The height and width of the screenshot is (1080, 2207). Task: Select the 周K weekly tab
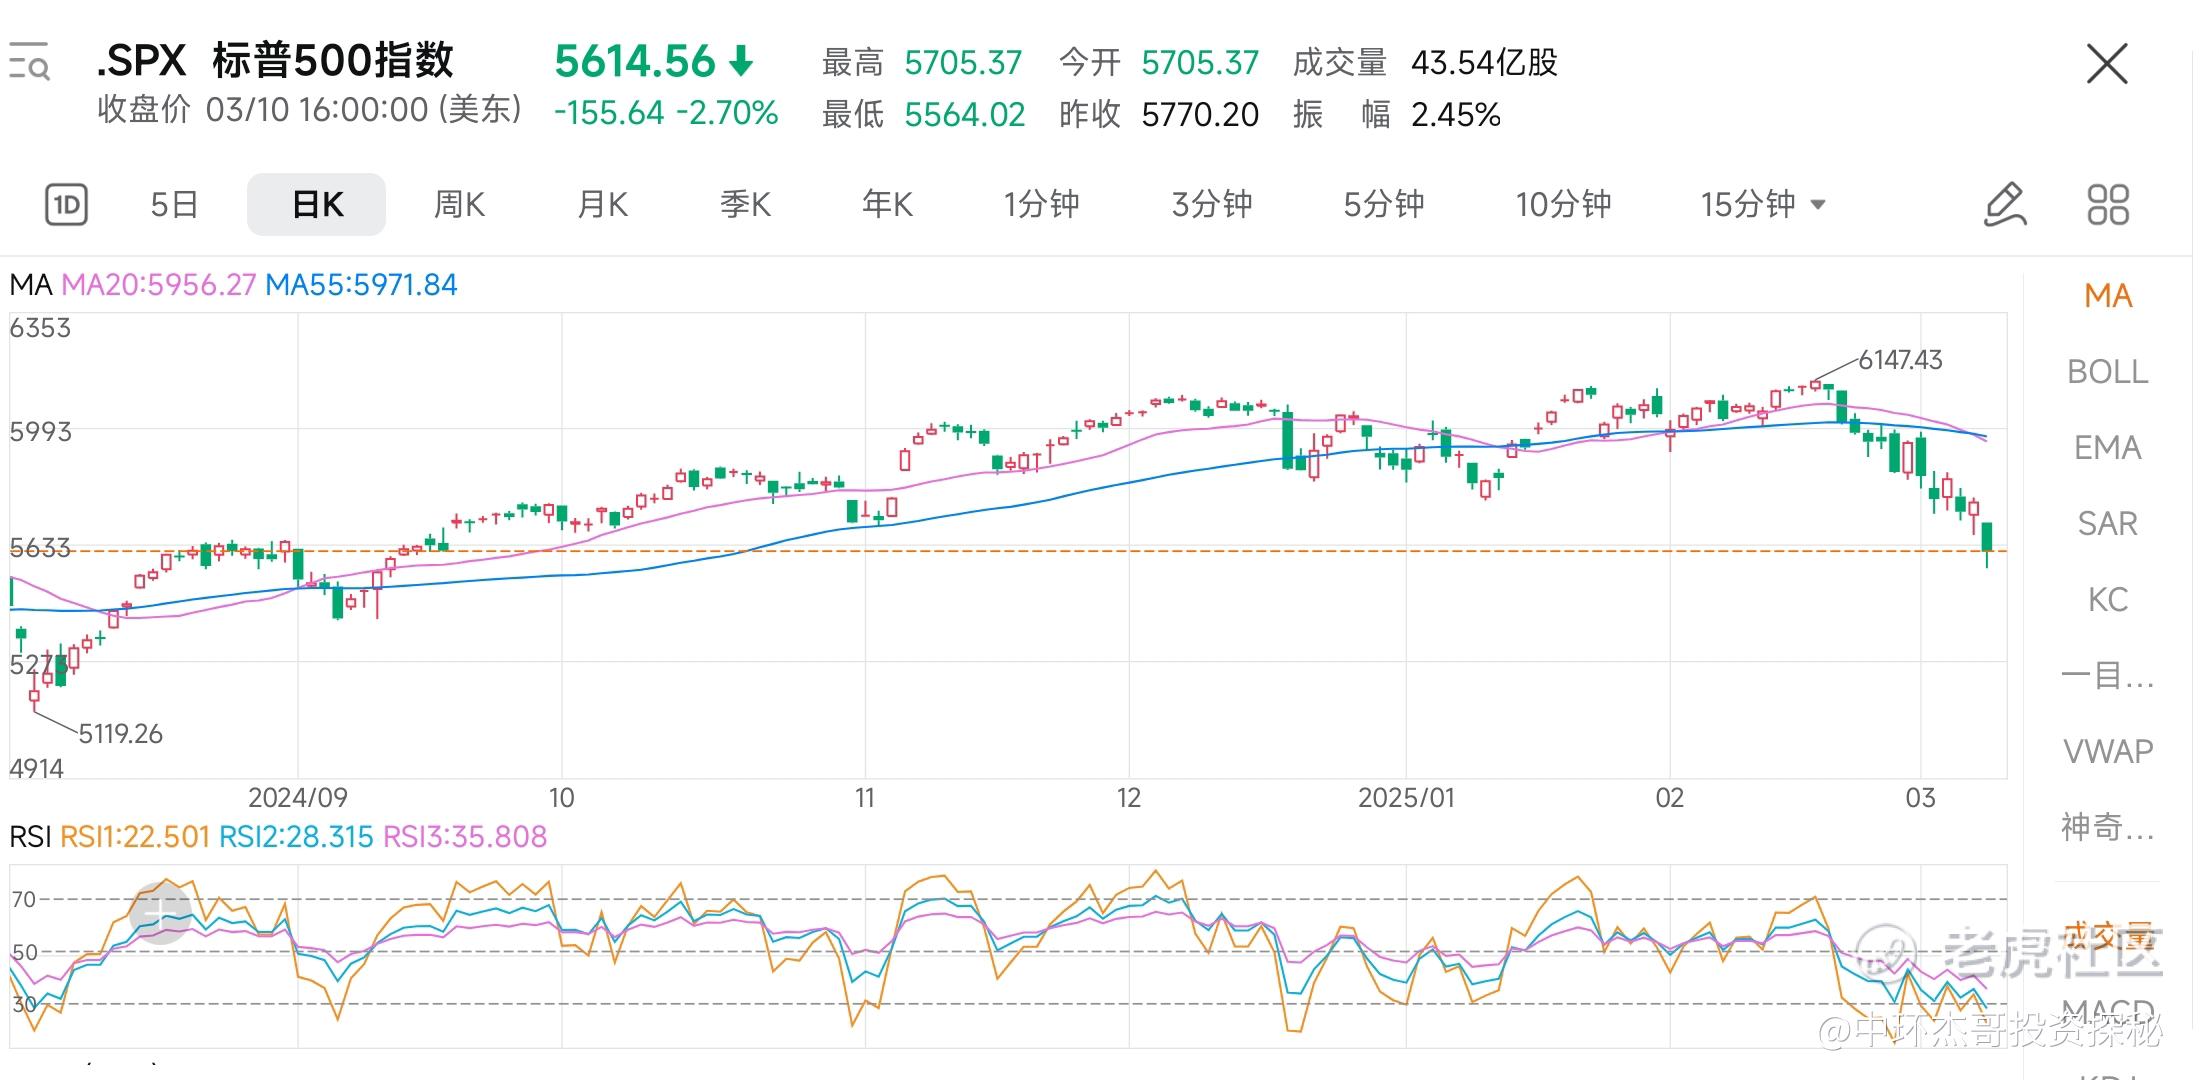coord(459,205)
